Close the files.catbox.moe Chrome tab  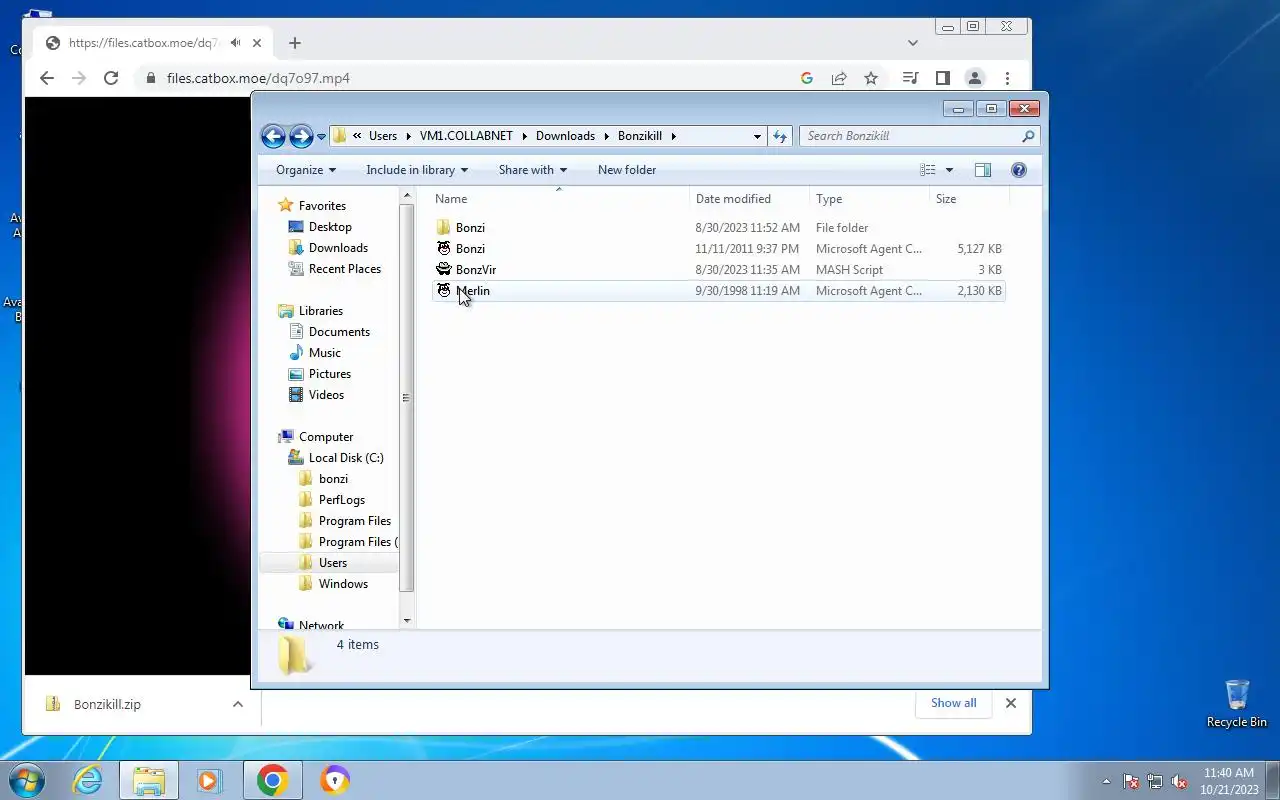(x=257, y=43)
